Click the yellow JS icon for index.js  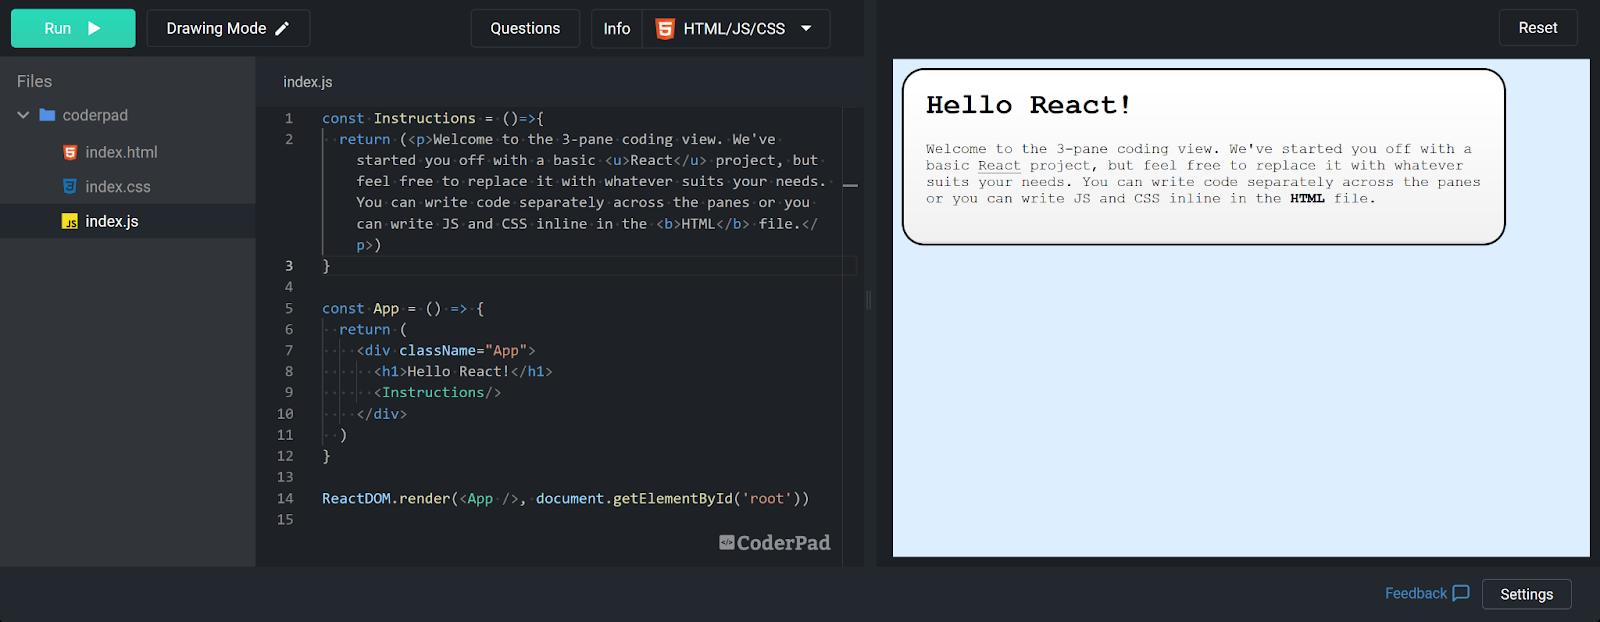click(70, 222)
